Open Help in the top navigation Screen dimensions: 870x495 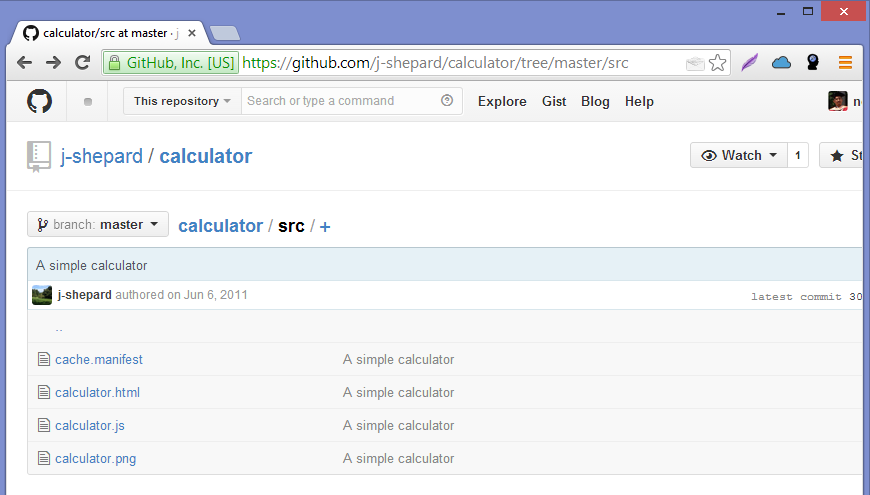[x=639, y=102]
